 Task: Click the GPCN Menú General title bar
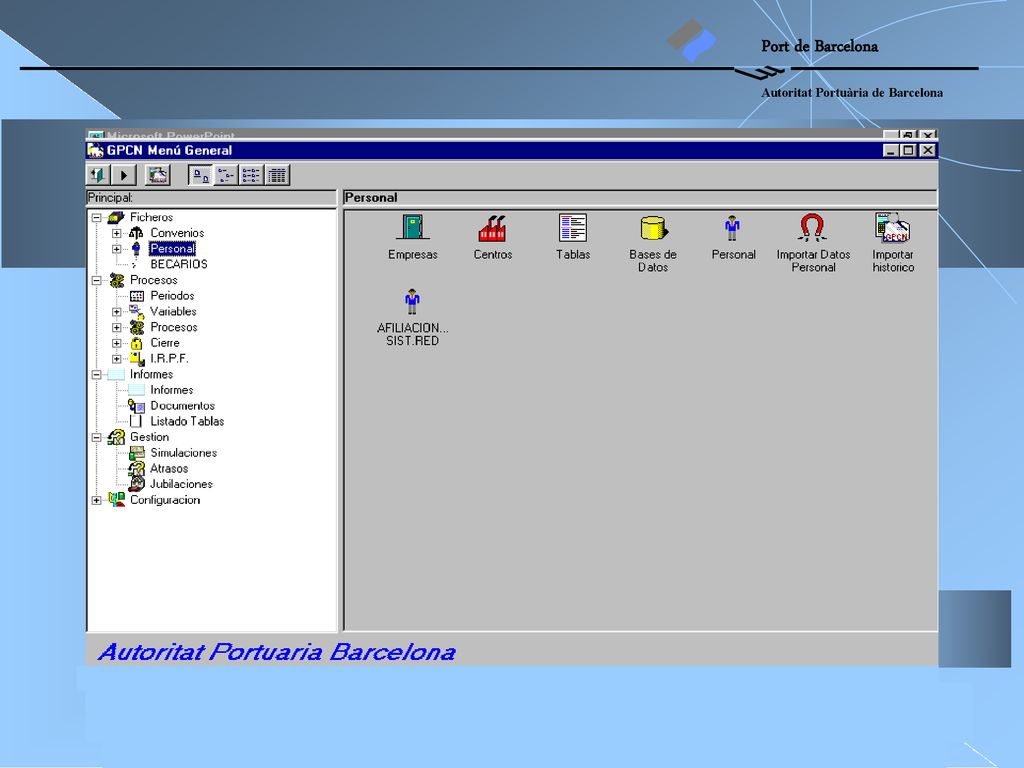click(x=483, y=151)
